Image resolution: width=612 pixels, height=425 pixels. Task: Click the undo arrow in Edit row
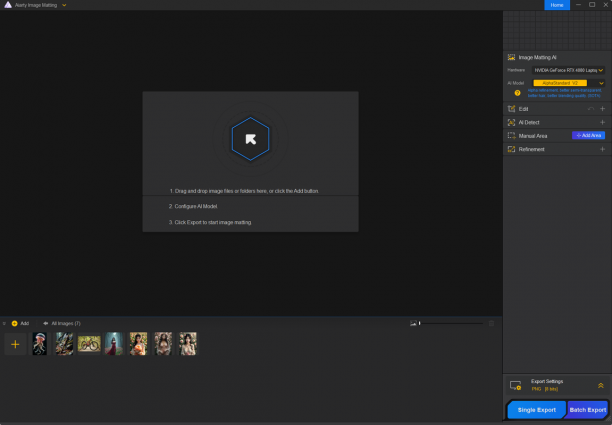[x=591, y=109]
